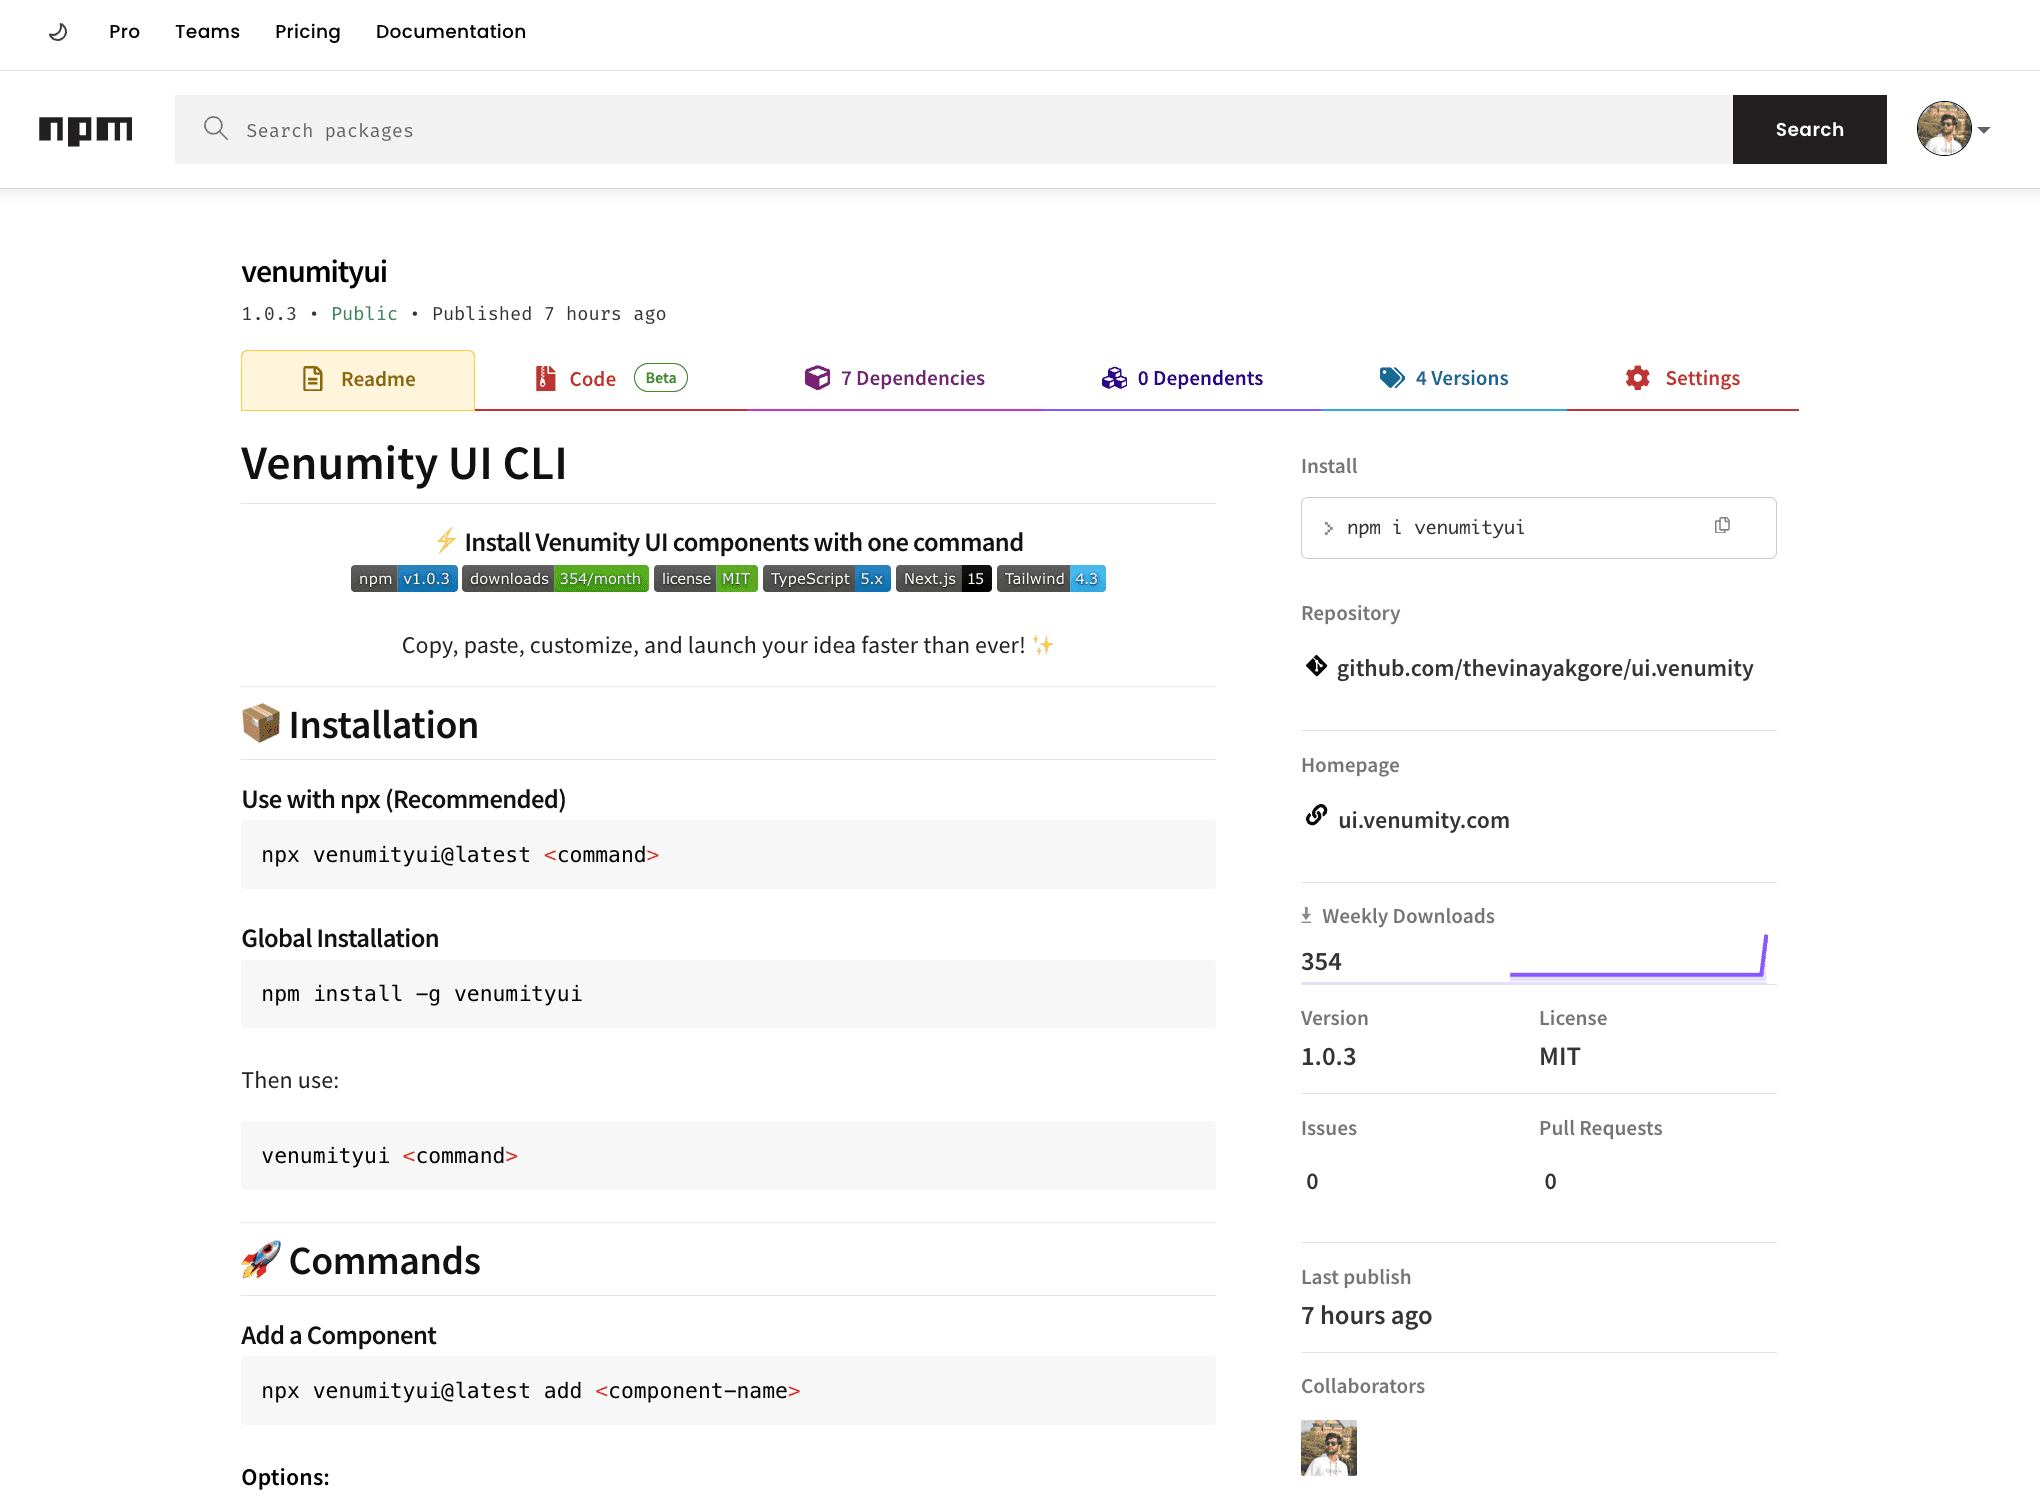Open the package Settings tab
This screenshot has height=1512, width=2040.
tap(1682, 379)
